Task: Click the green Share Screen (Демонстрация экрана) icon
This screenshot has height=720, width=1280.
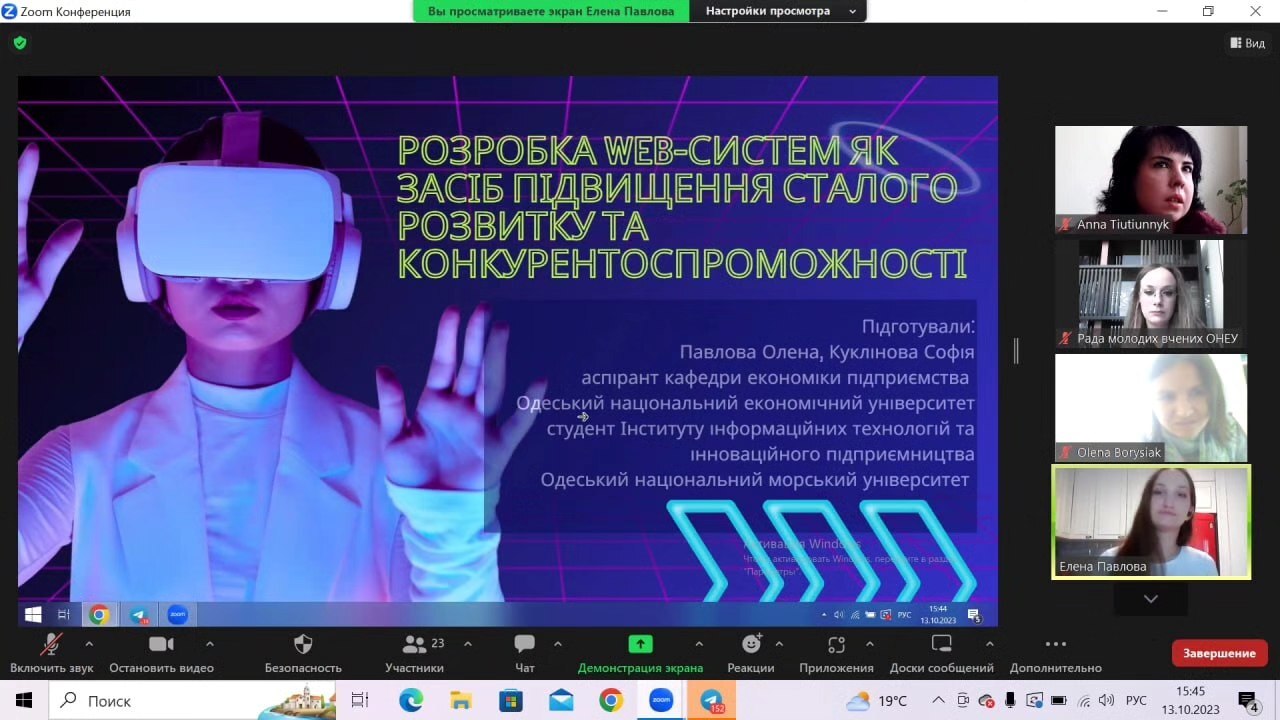Action: (640, 644)
